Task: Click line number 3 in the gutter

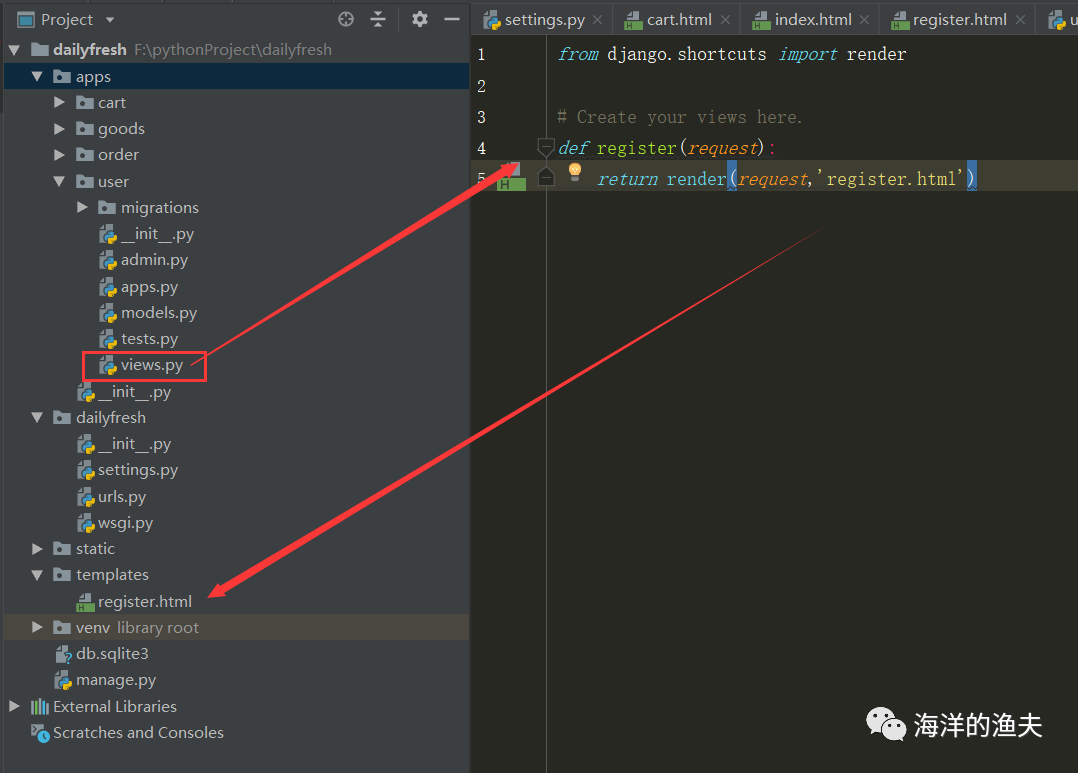Action: (481, 117)
